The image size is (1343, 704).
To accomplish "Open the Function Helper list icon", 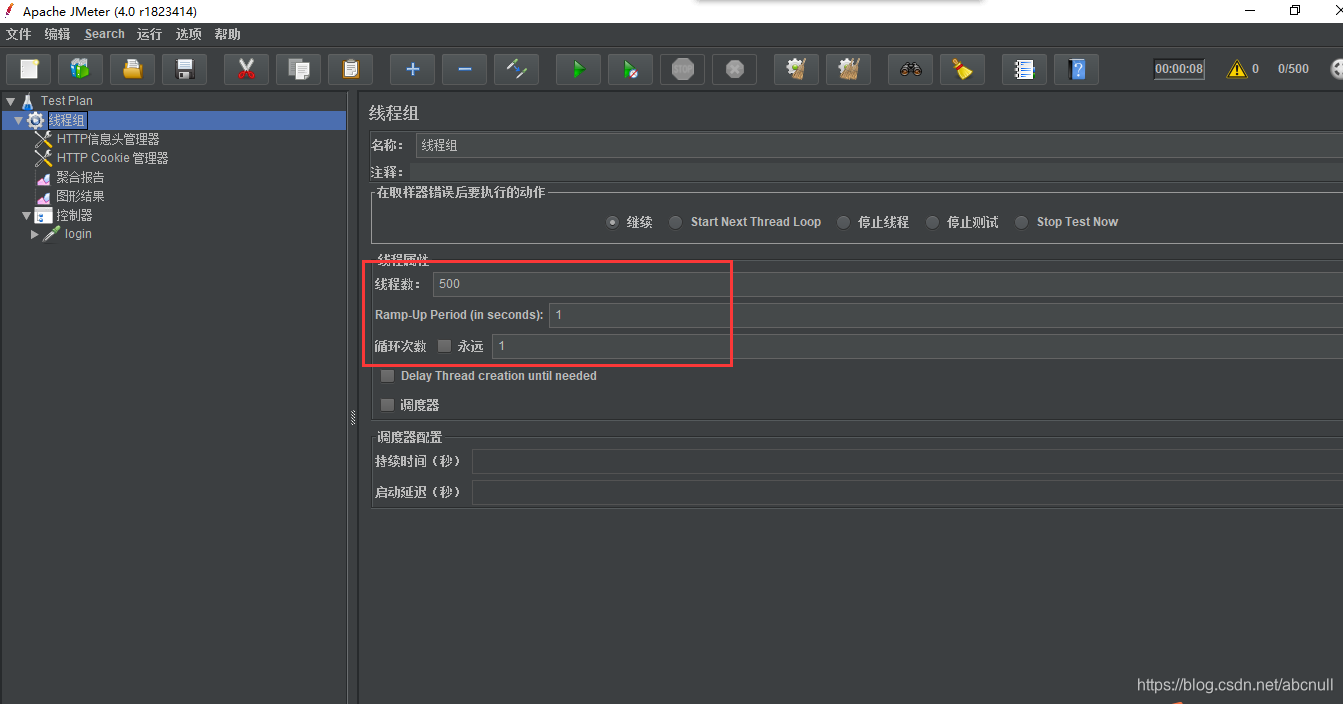I will 1024,69.
